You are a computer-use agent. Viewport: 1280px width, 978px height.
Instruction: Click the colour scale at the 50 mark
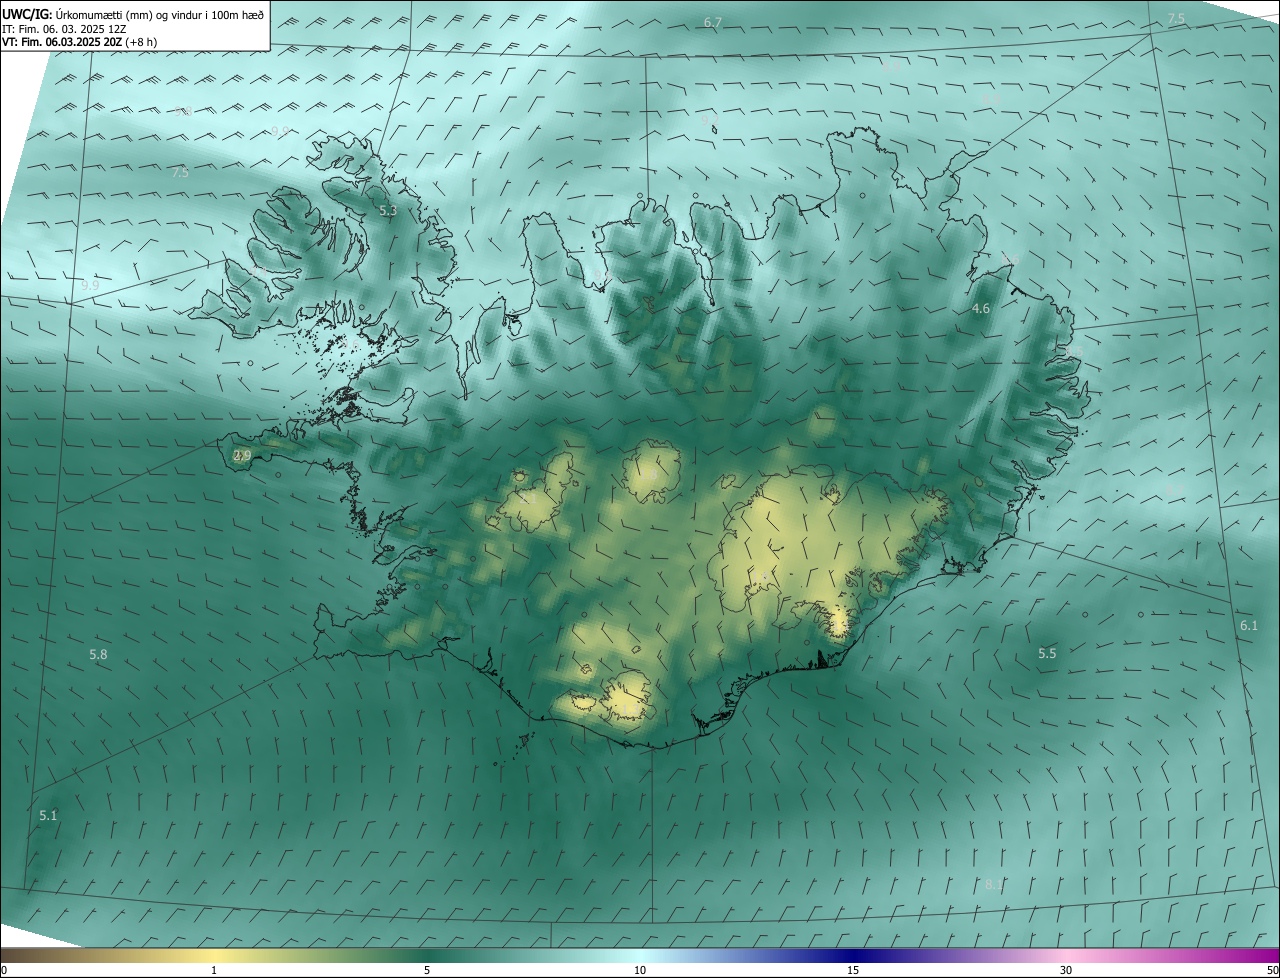click(1273, 971)
